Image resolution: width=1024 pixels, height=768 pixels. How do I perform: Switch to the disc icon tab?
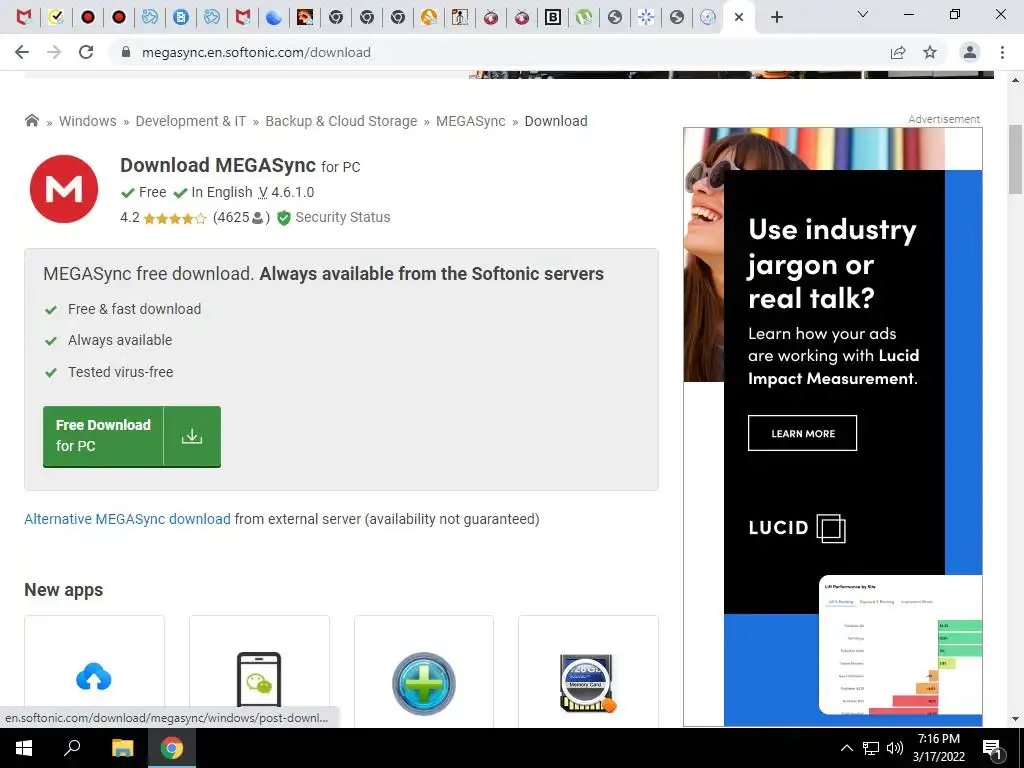(x=708, y=18)
